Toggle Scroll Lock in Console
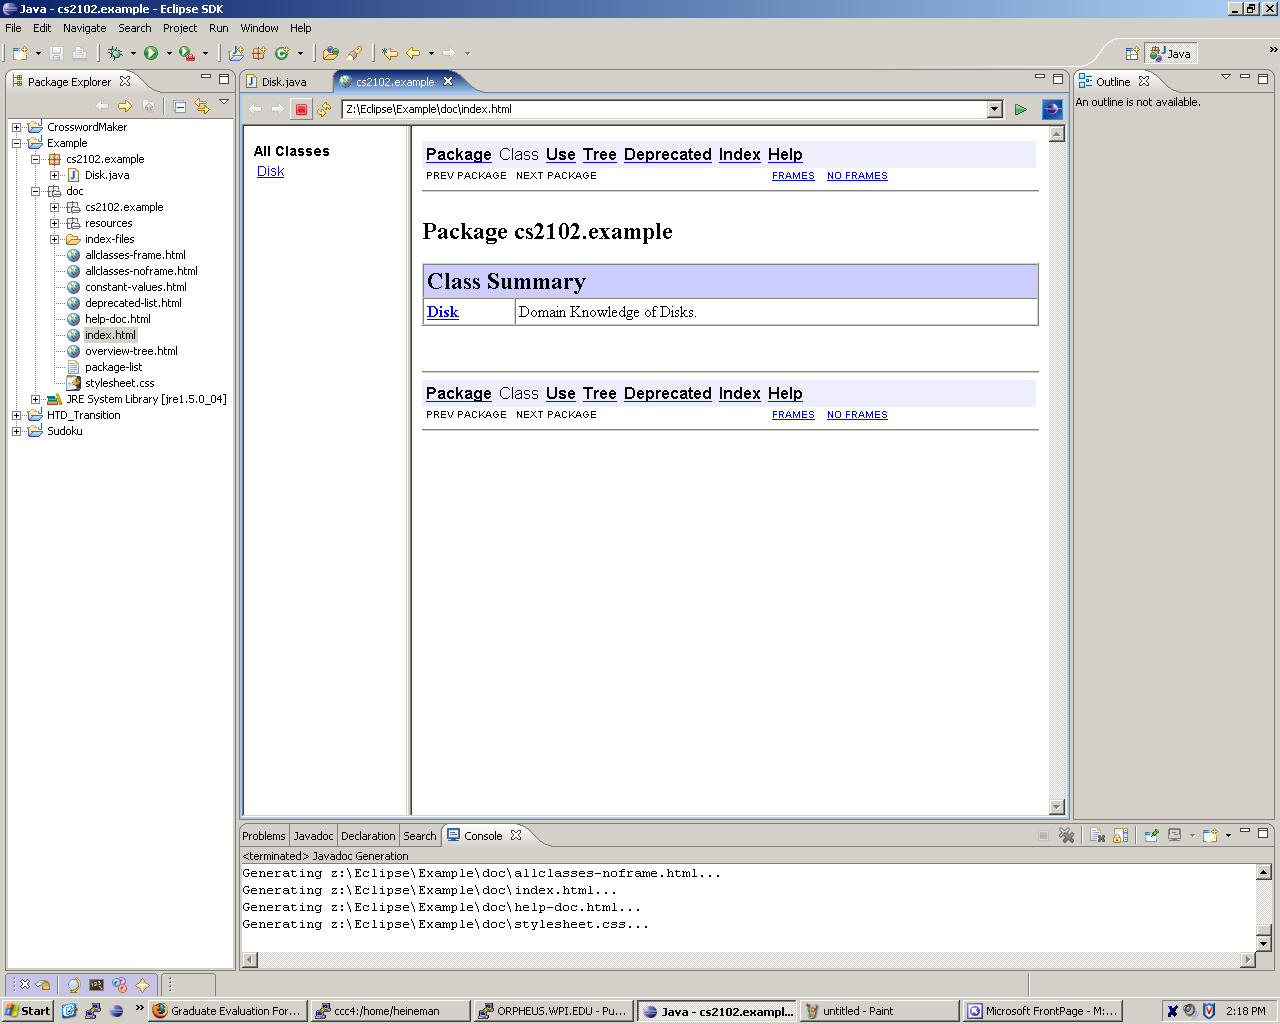Viewport: 1280px width, 1024px height. (x=1121, y=835)
